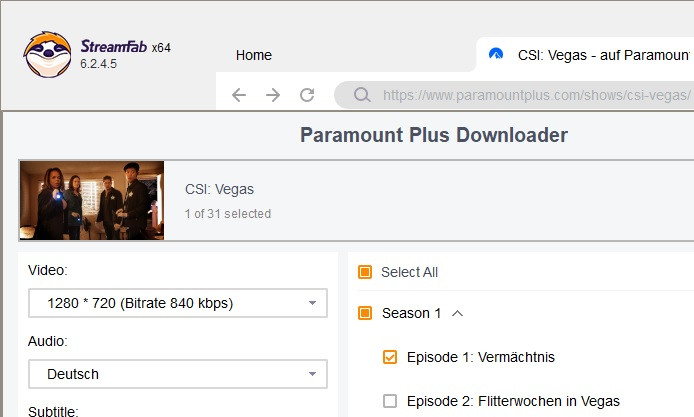694x417 pixels.
Task: Toggle the Select All checkbox
Action: pyautogui.click(x=365, y=272)
